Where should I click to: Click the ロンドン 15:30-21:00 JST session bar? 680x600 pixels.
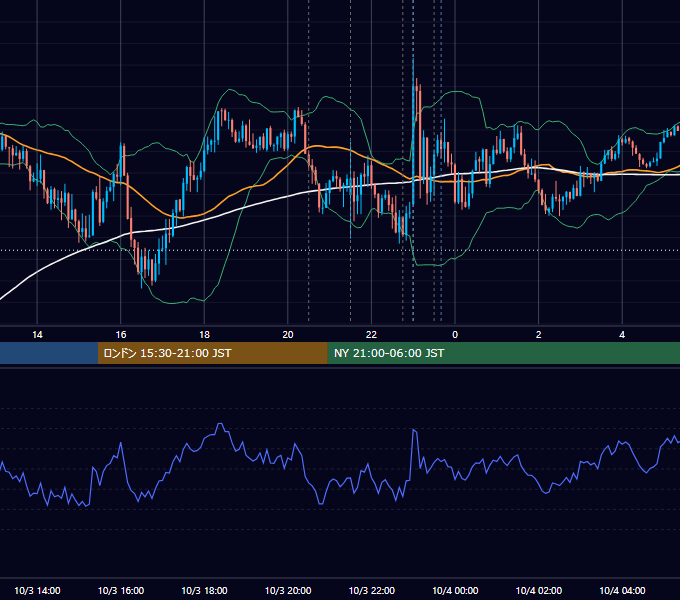click(x=212, y=353)
